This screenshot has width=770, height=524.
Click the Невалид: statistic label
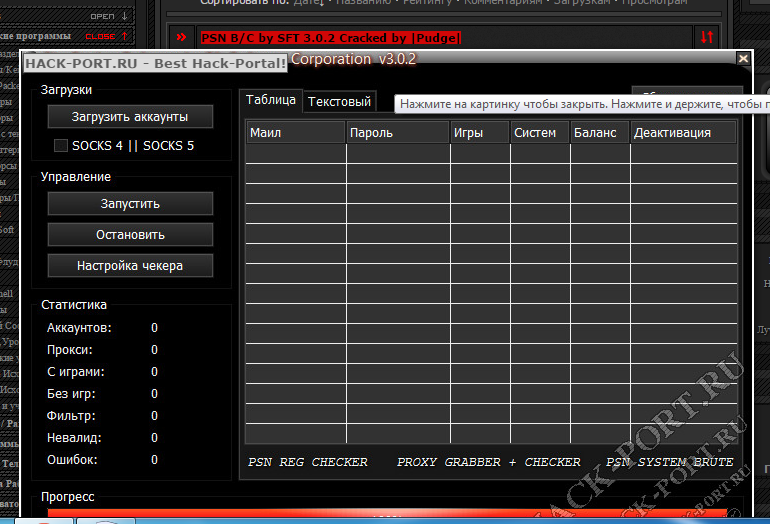[x=74, y=438]
